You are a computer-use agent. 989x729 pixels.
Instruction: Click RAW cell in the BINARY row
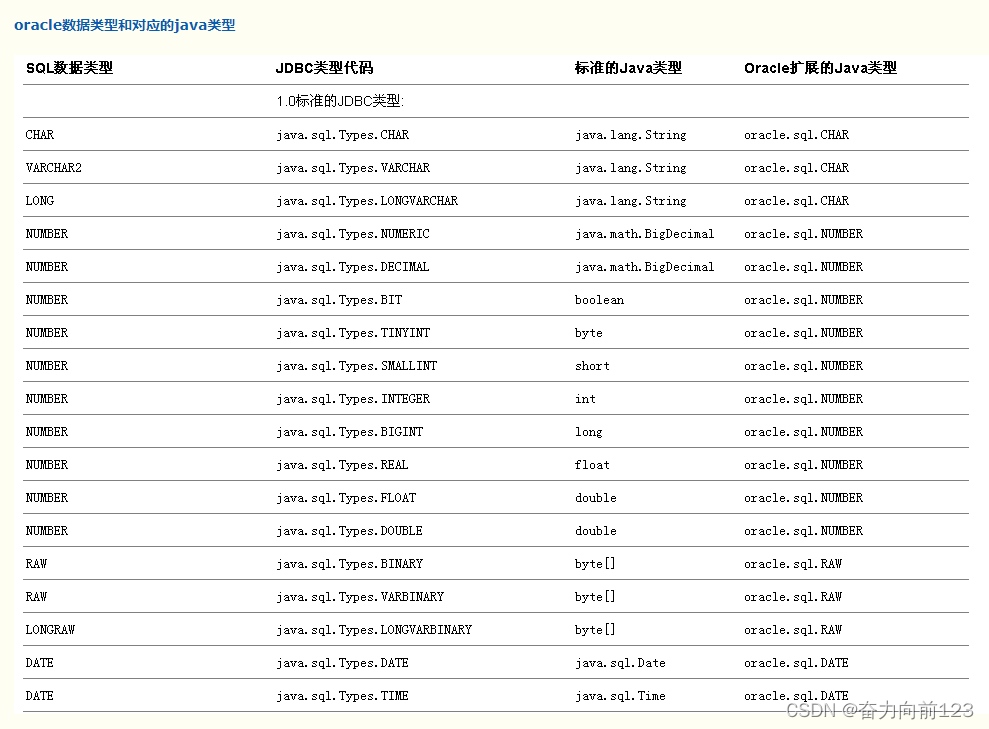tap(36, 564)
